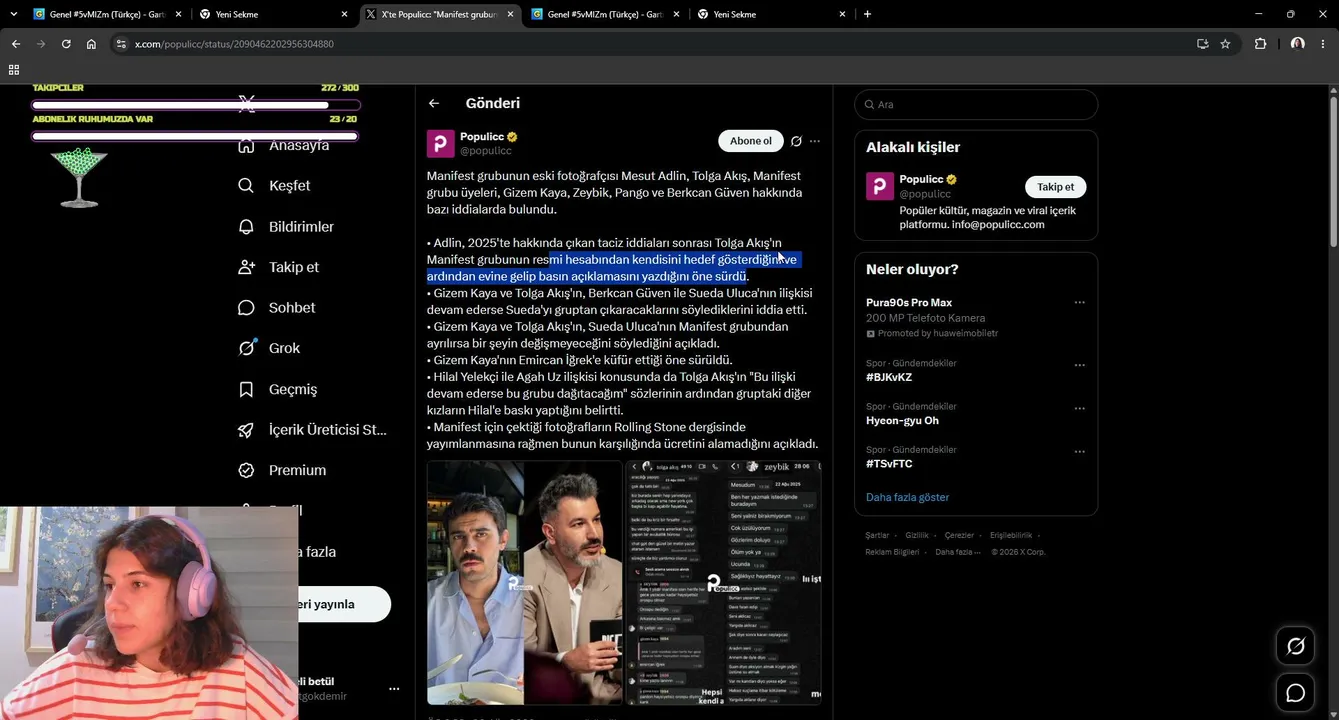Image resolution: width=1339 pixels, height=720 pixels.
Task: Go back using the arrow beside Gönderi
Action: click(434, 103)
